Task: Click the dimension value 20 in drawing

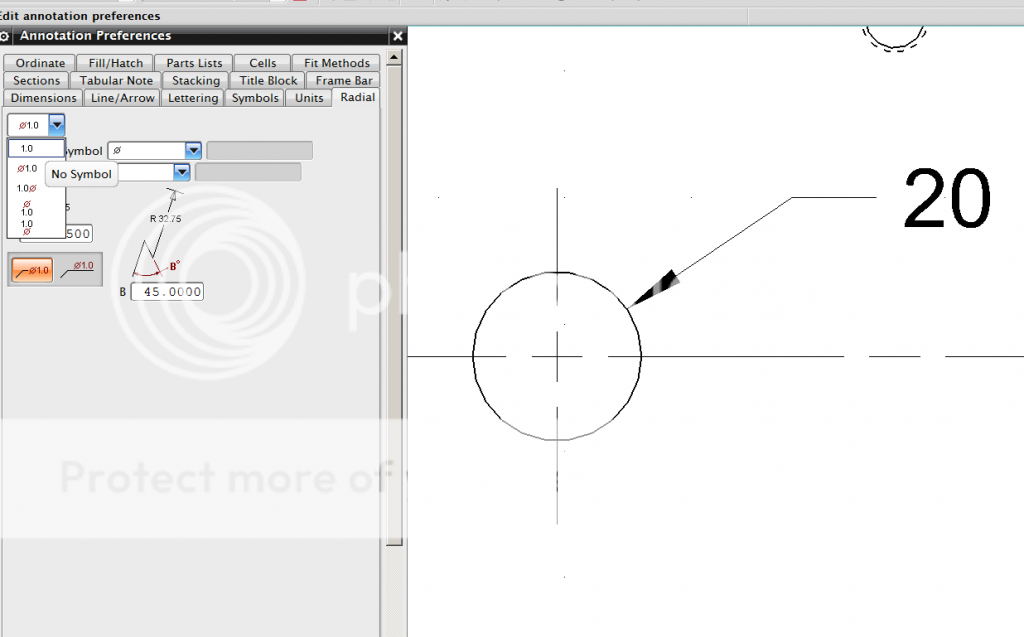Action: (946, 198)
